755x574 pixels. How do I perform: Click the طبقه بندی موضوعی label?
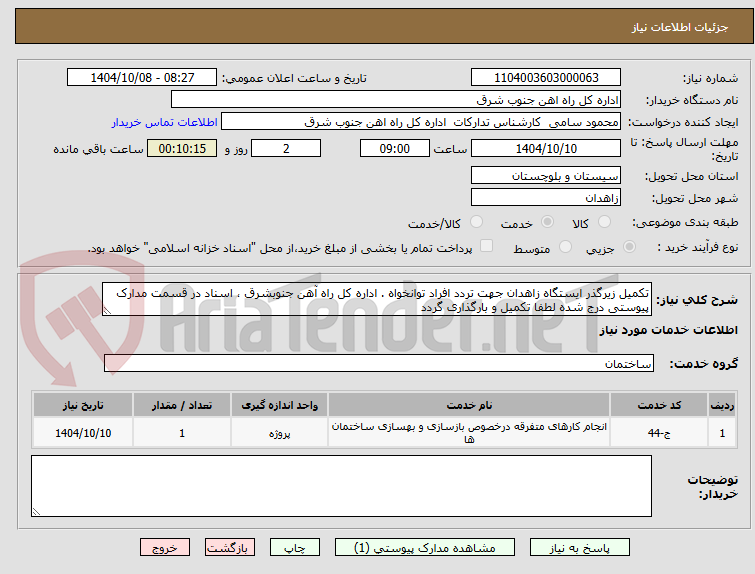coord(685,222)
